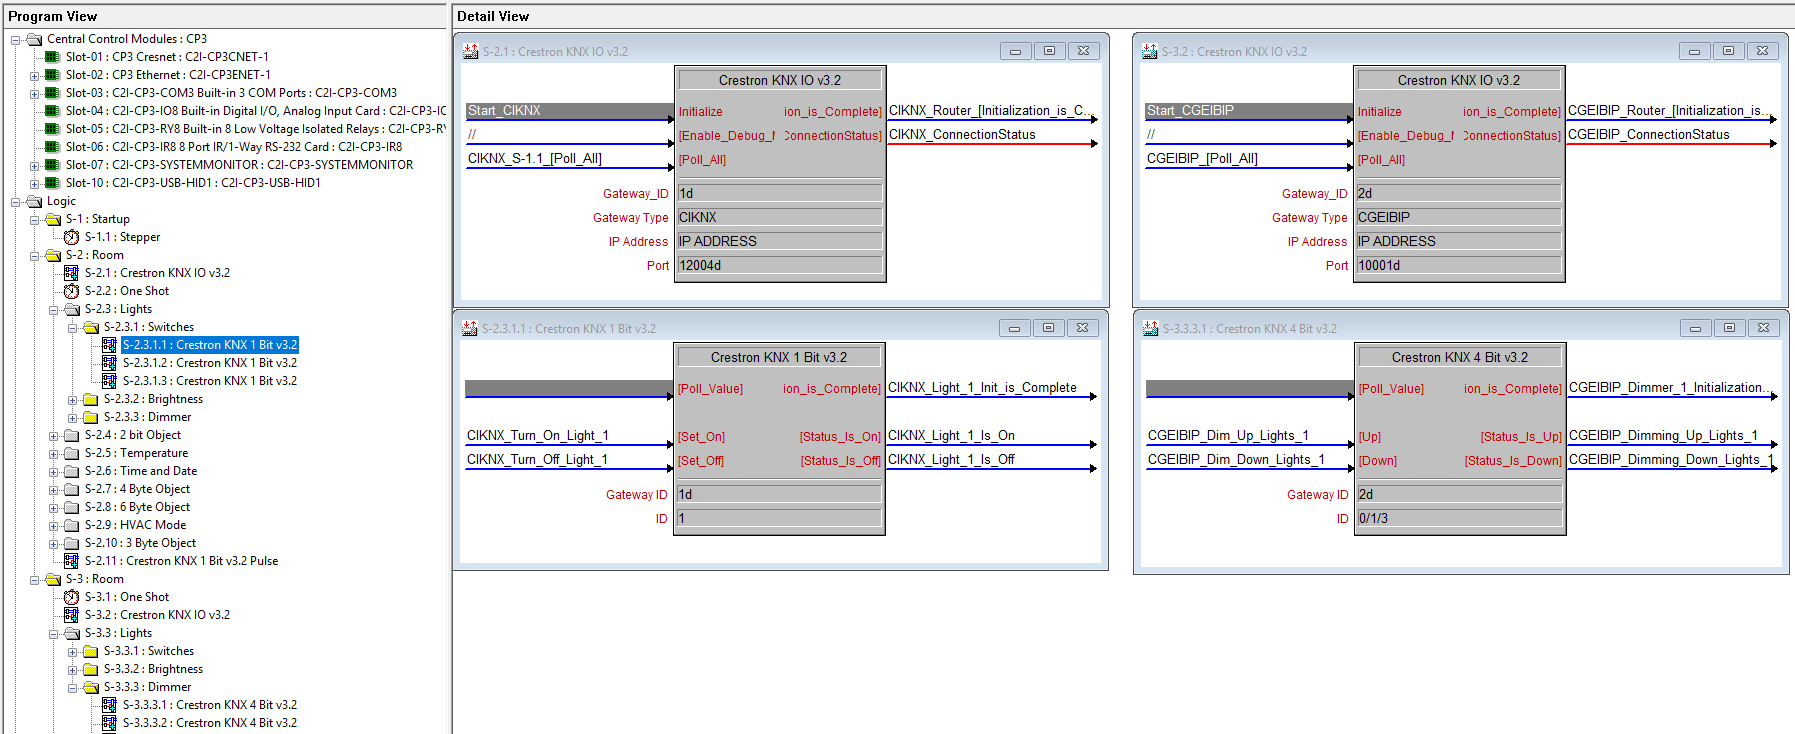The height and width of the screenshot is (734, 1795).
Task: Close the S-3.3.3.1 KNX 4 Bit window
Action: [x=1763, y=328]
